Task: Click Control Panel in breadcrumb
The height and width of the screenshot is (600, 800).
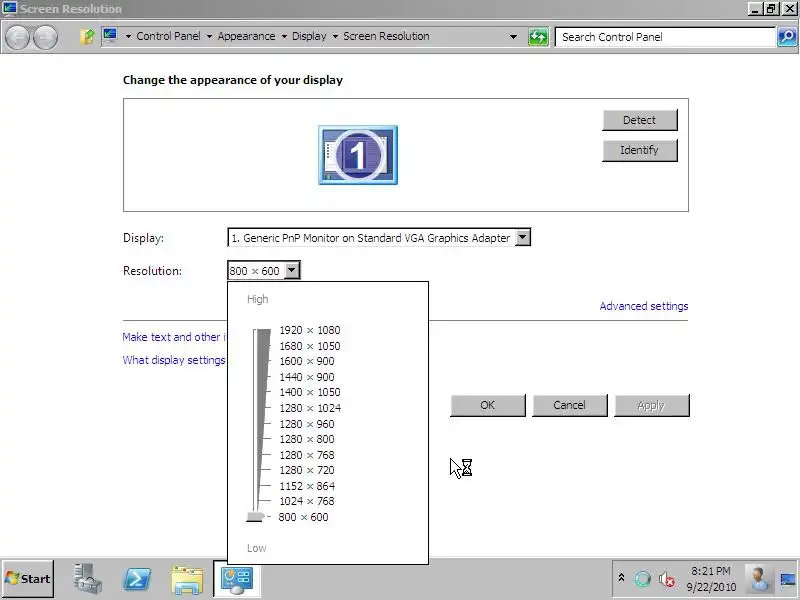Action: (168, 36)
